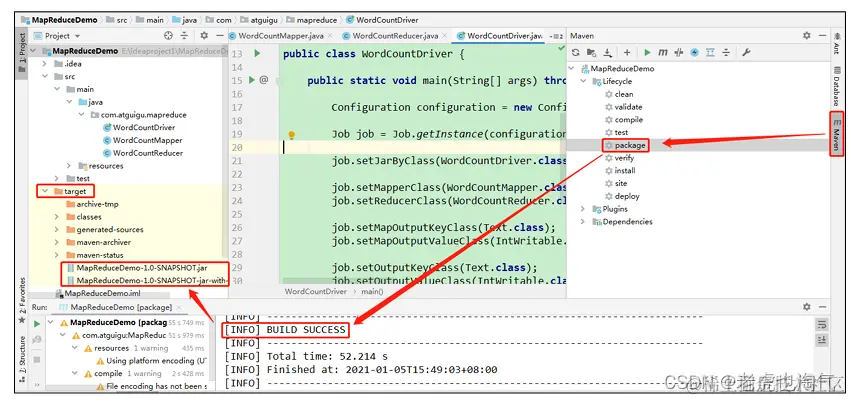Execute Maven Goal 'm' icon
The image size is (851, 401).
663,53
